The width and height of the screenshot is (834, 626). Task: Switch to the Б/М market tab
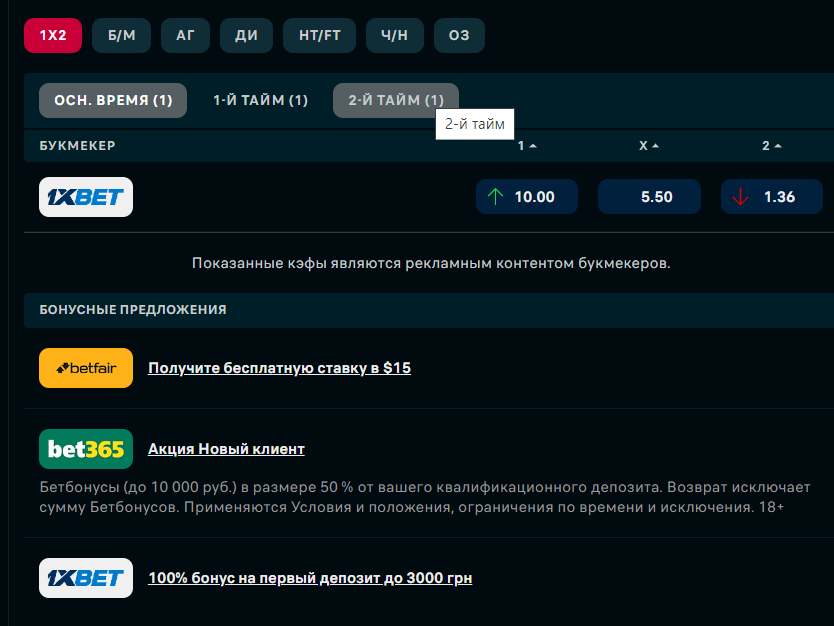click(121, 36)
